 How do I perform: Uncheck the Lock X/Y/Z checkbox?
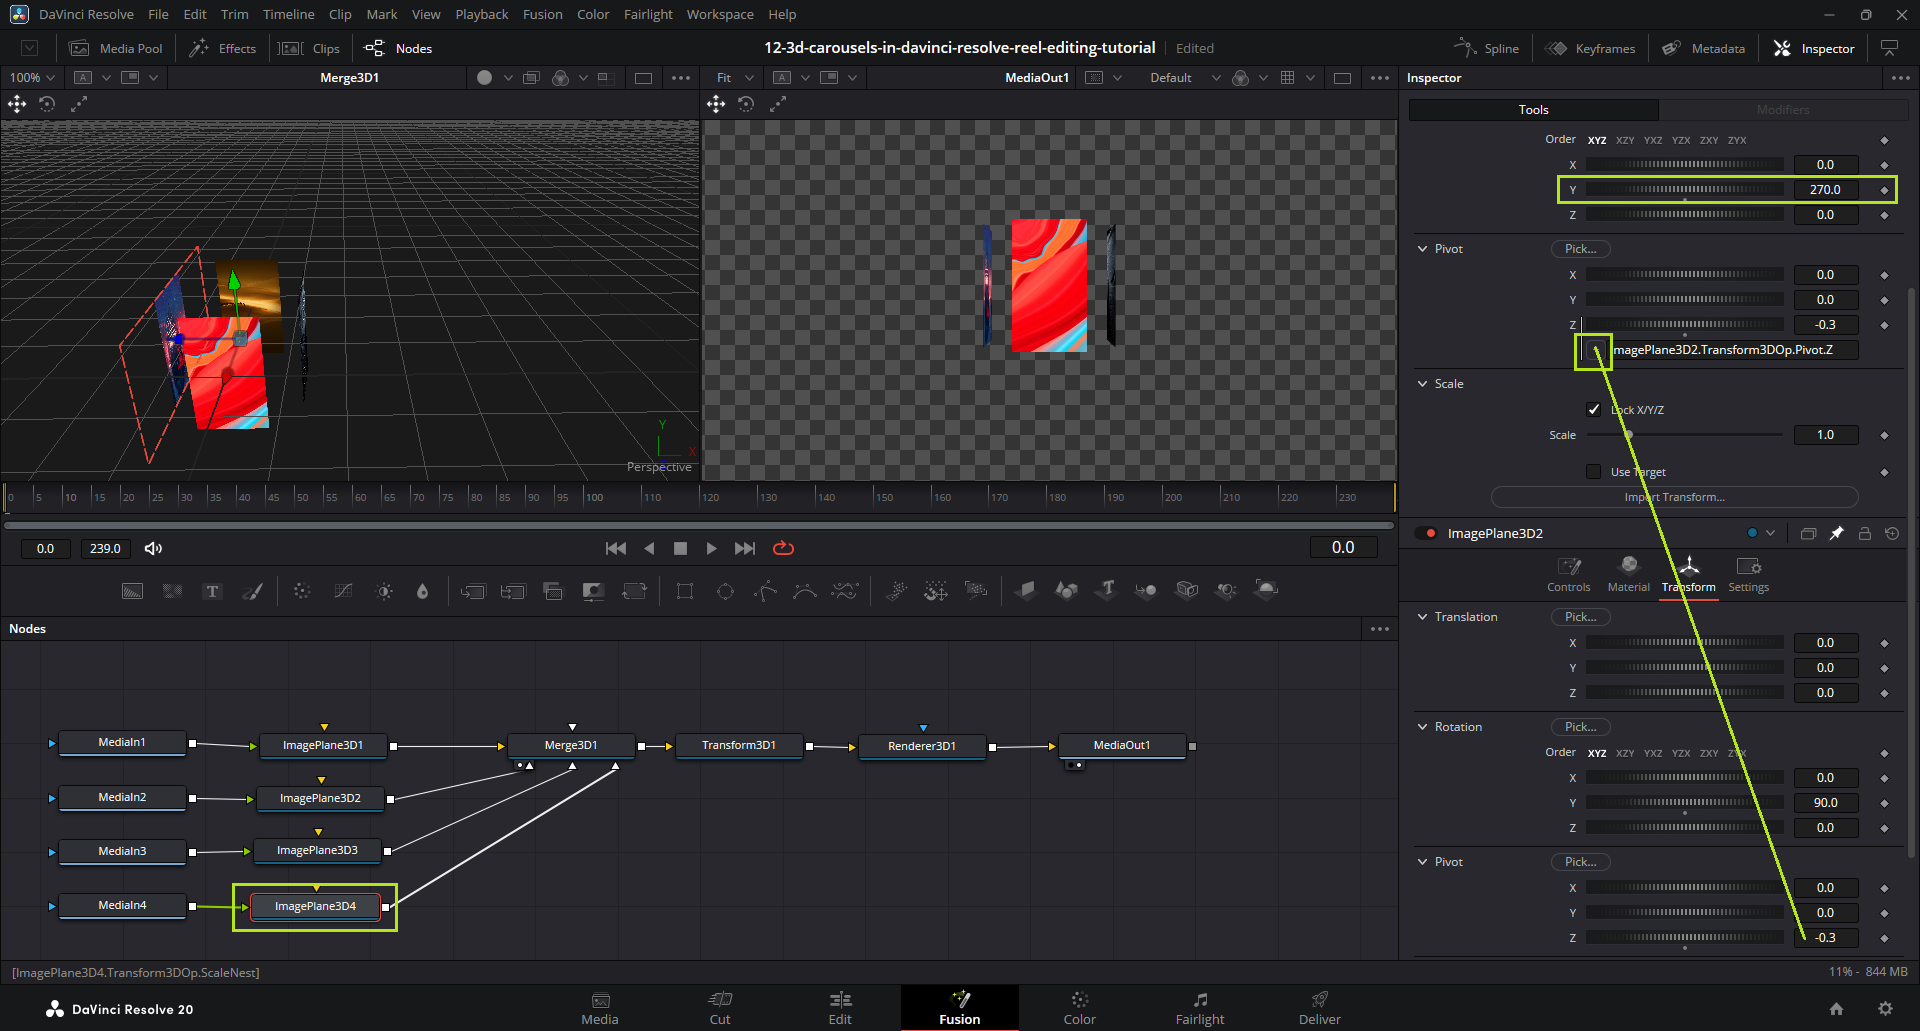[1594, 409]
